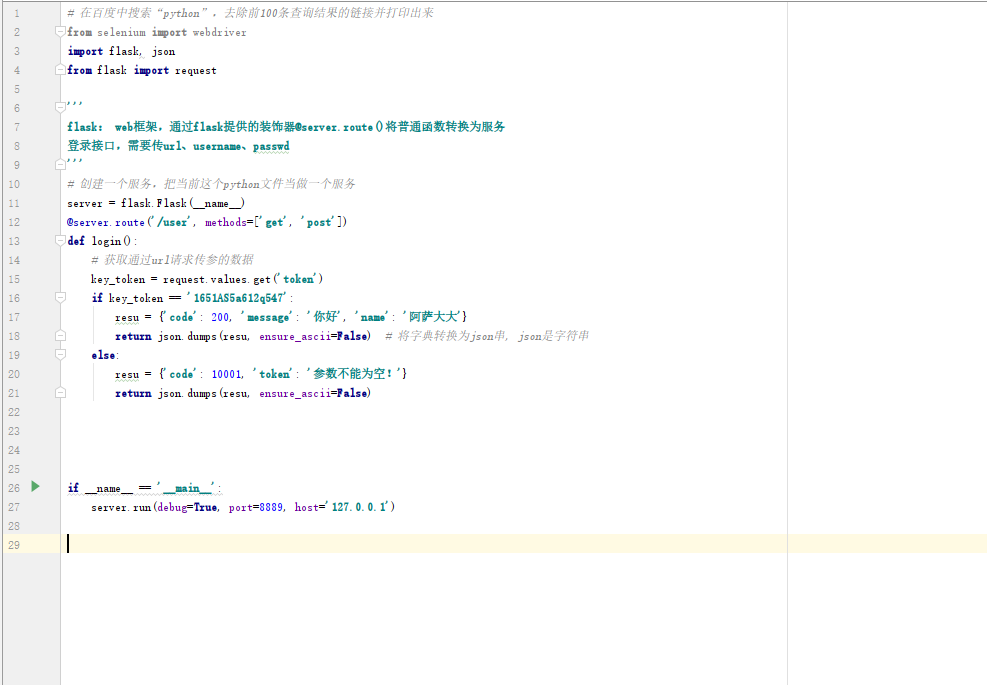Click the number 10001 on line 20
Viewport: 987px width, 685px height.
point(227,375)
